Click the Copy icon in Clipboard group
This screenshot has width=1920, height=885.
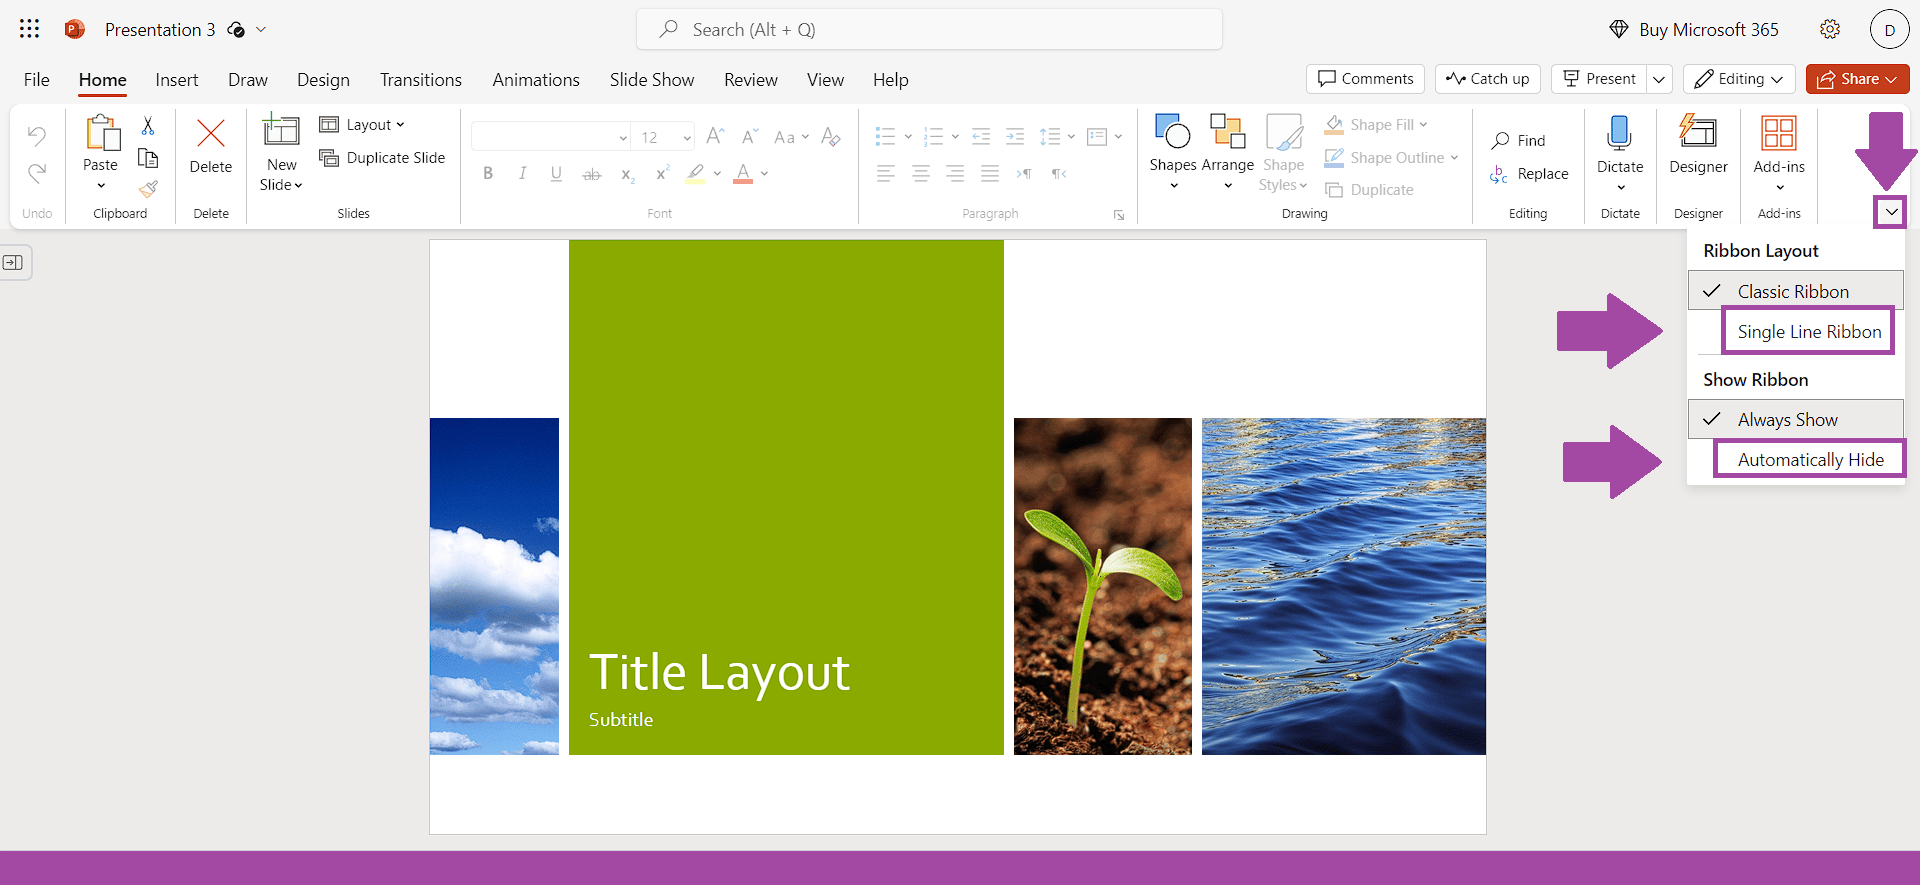click(148, 158)
